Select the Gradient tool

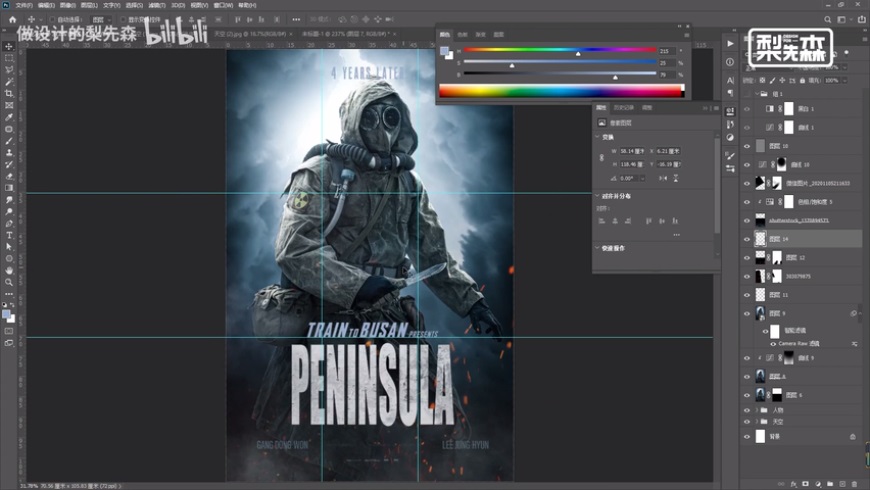coord(9,188)
